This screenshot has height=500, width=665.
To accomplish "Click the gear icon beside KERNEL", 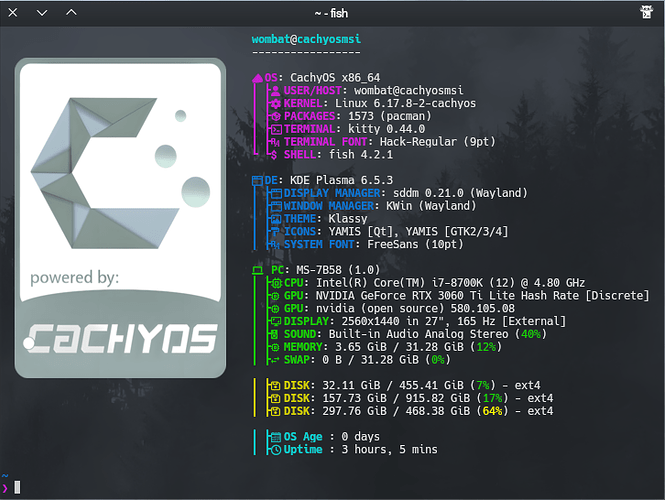I will [x=276, y=103].
